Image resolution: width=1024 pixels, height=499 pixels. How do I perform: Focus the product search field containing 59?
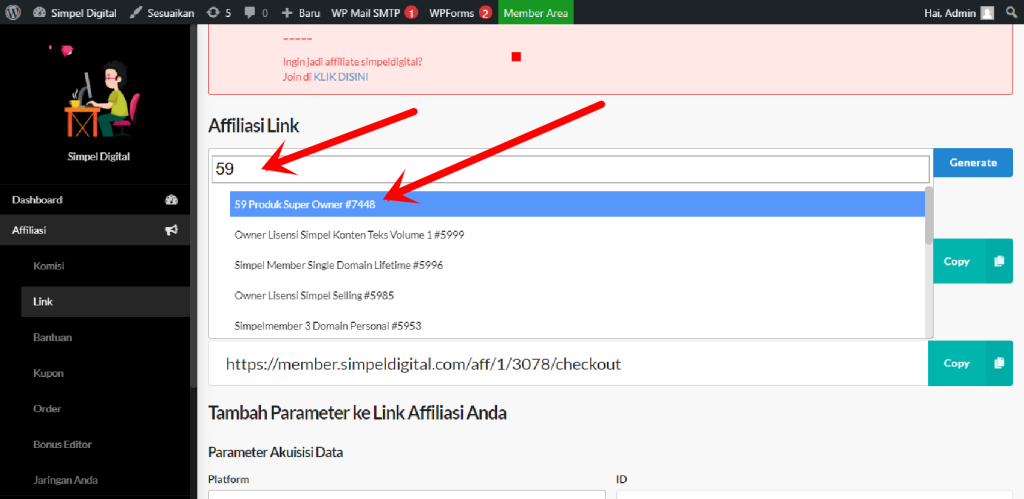570,169
